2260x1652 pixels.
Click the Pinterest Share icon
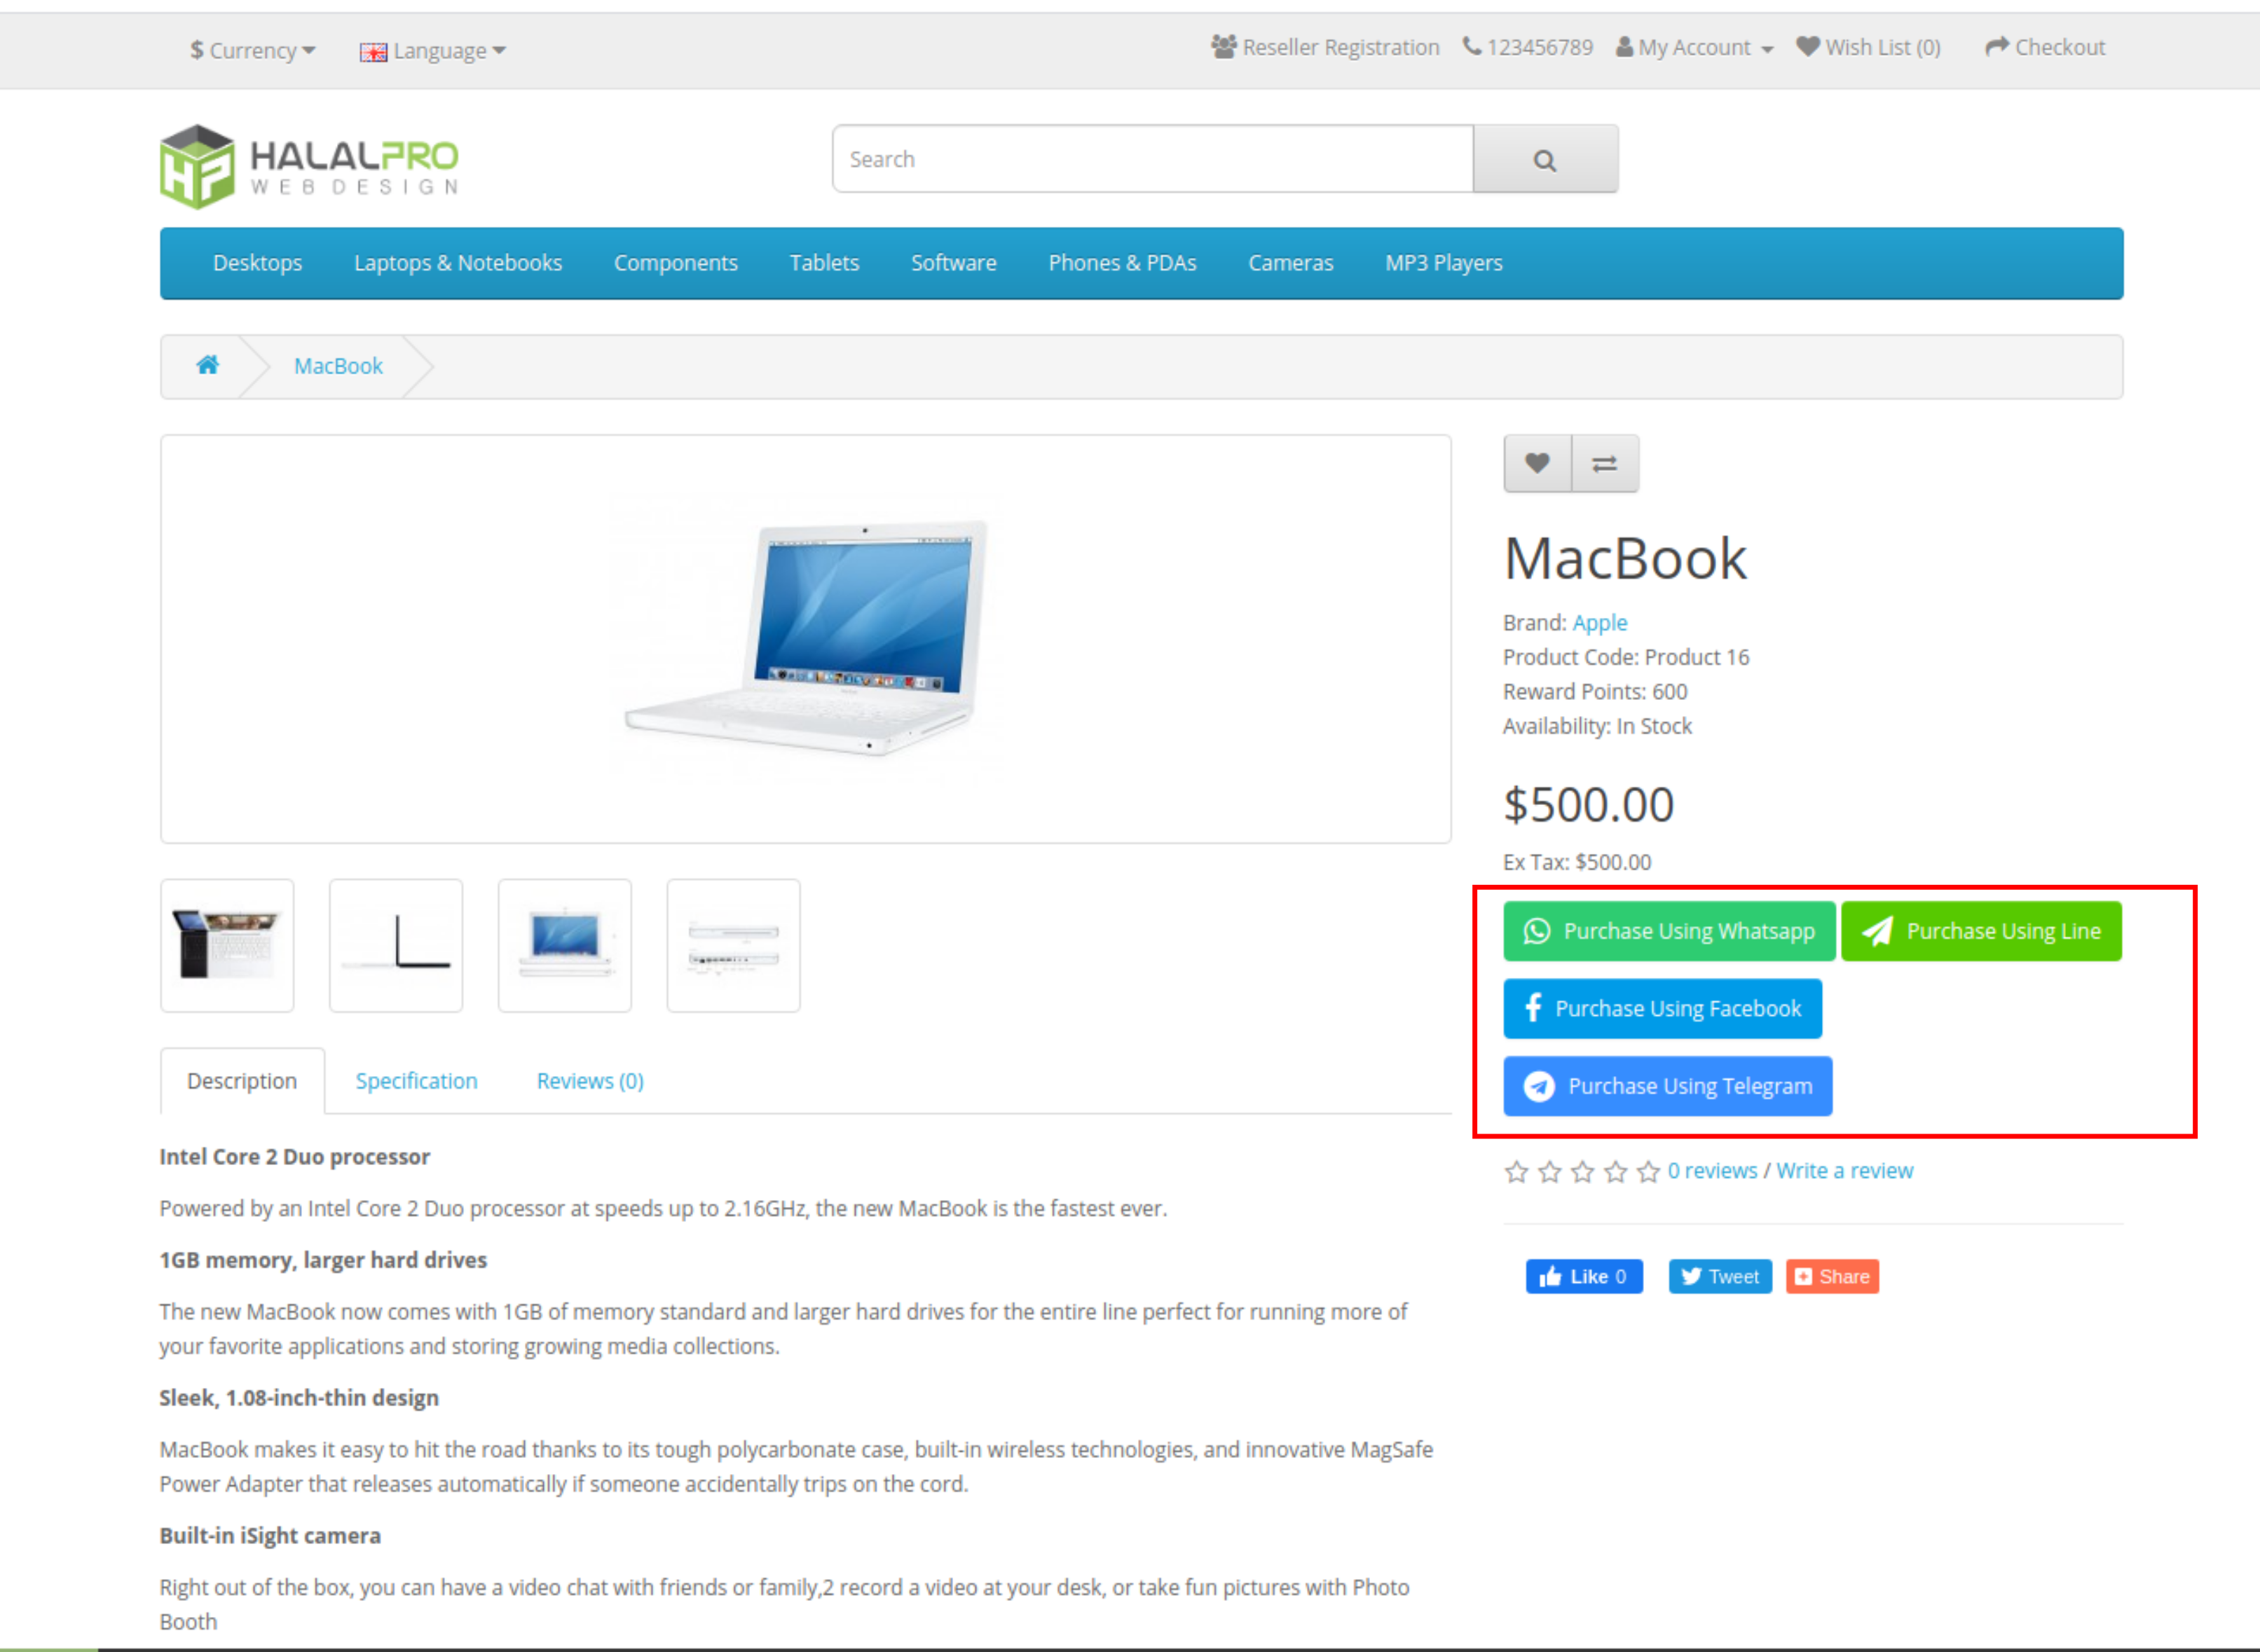click(1830, 1275)
